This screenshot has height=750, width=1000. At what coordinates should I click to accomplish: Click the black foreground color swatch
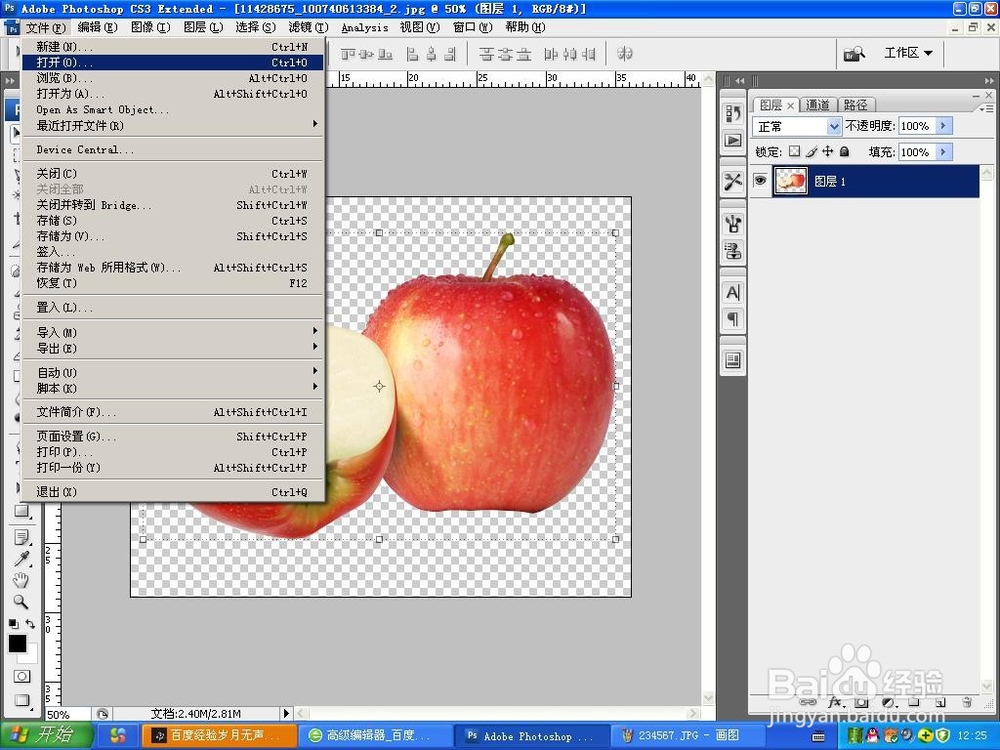click(x=17, y=643)
